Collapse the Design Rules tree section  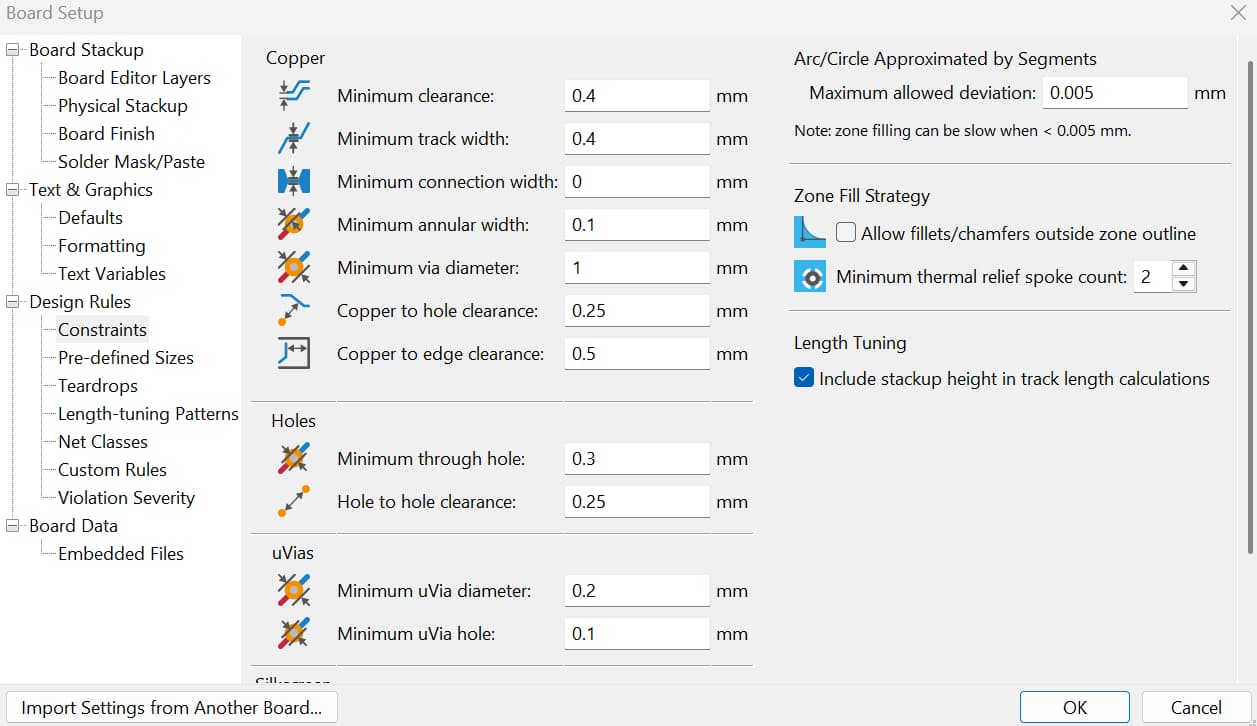click(x=14, y=302)
